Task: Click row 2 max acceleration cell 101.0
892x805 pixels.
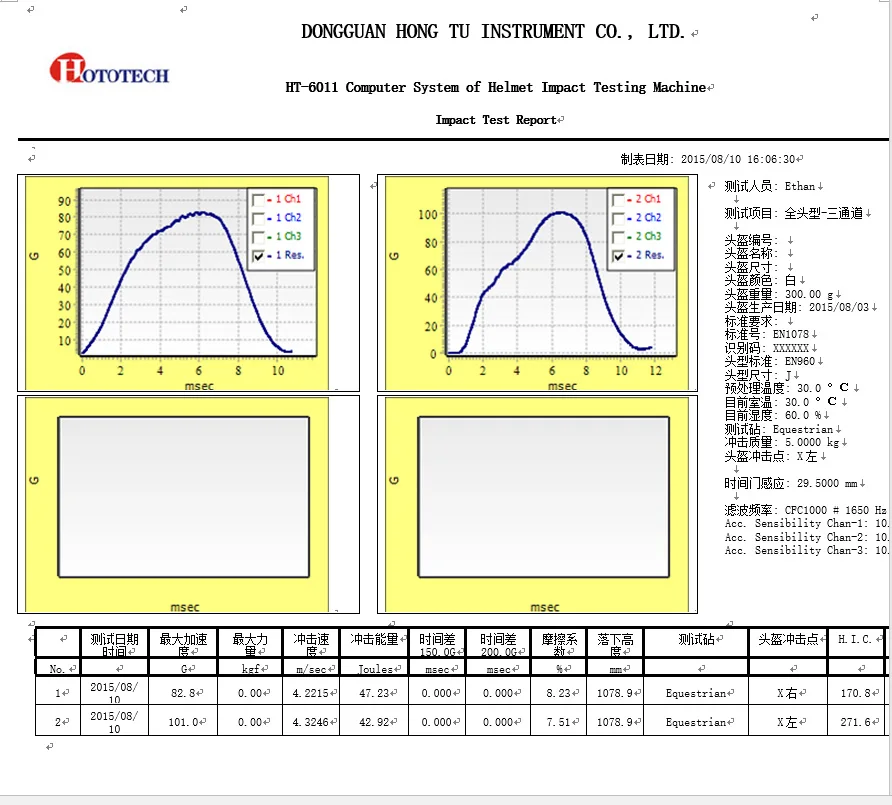Action: [x=183, y=722]
